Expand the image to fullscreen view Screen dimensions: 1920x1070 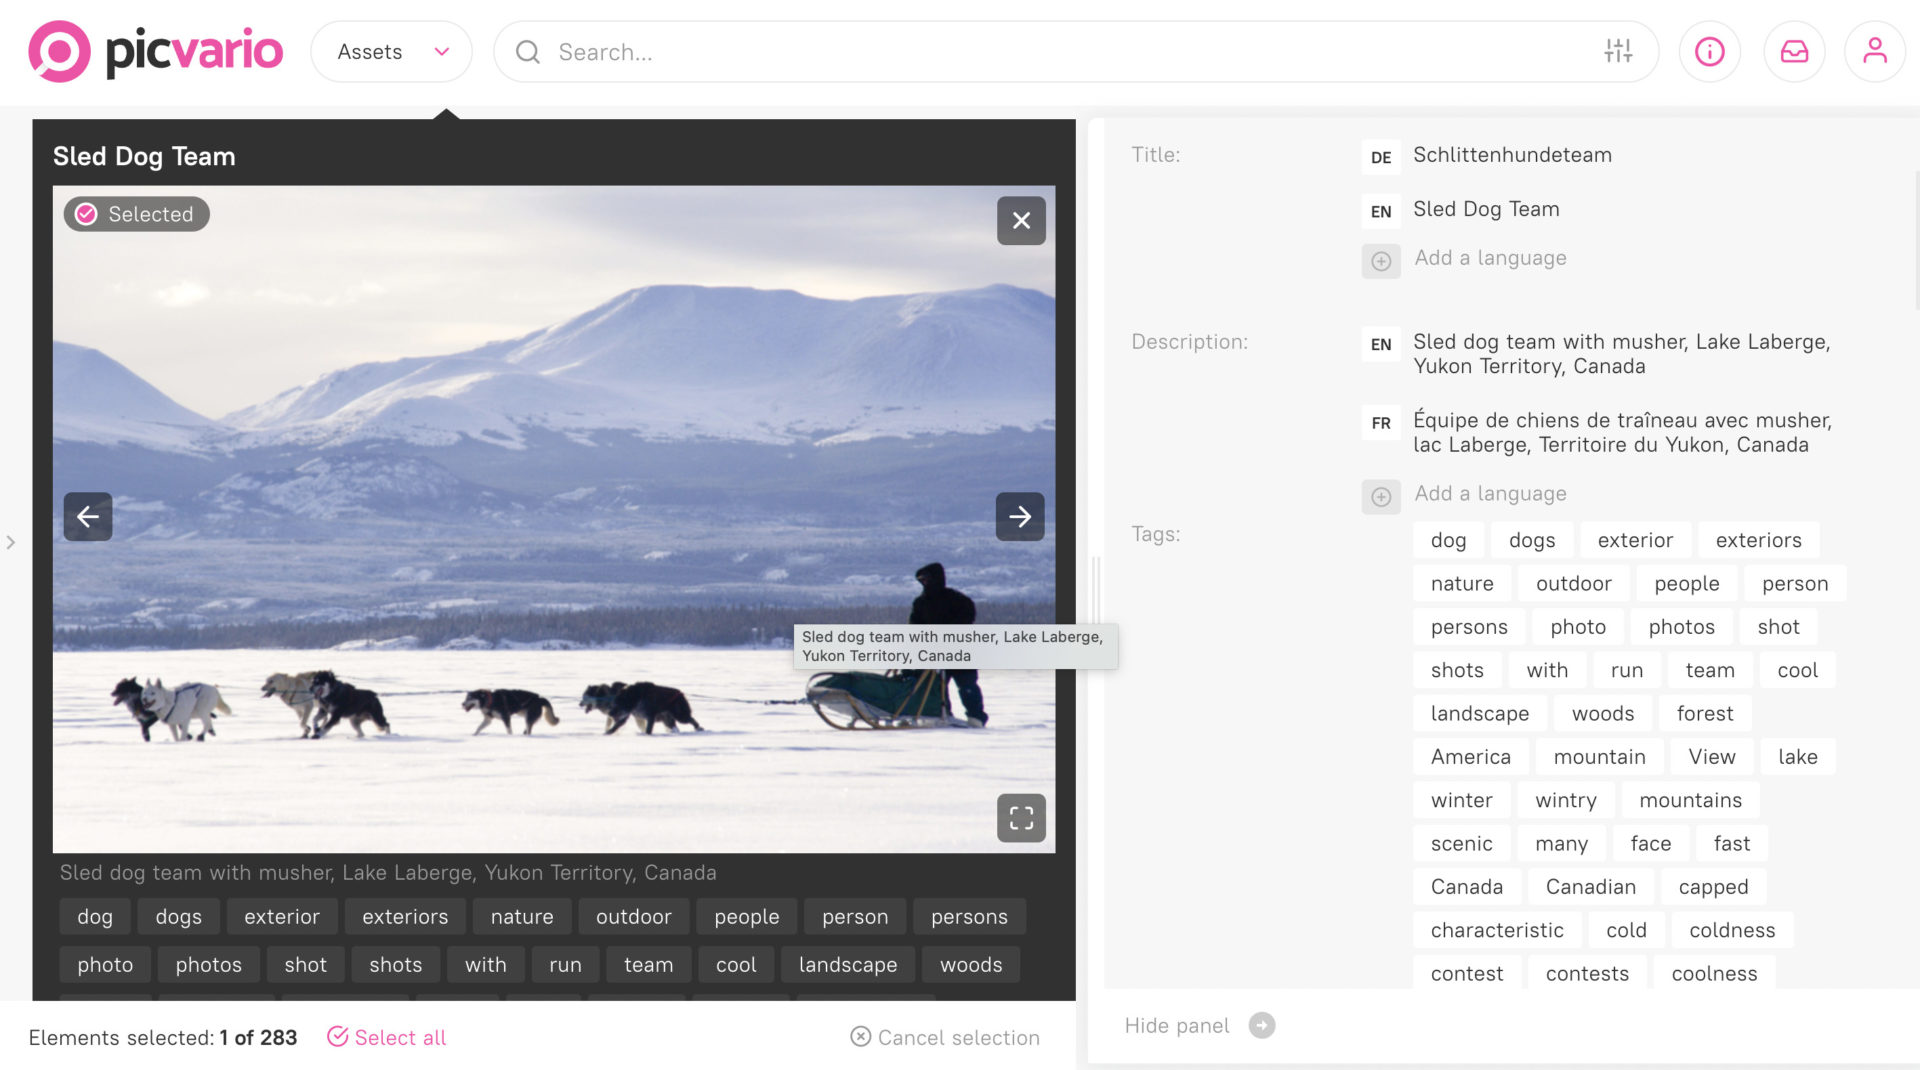click(x=1022, y=818)
